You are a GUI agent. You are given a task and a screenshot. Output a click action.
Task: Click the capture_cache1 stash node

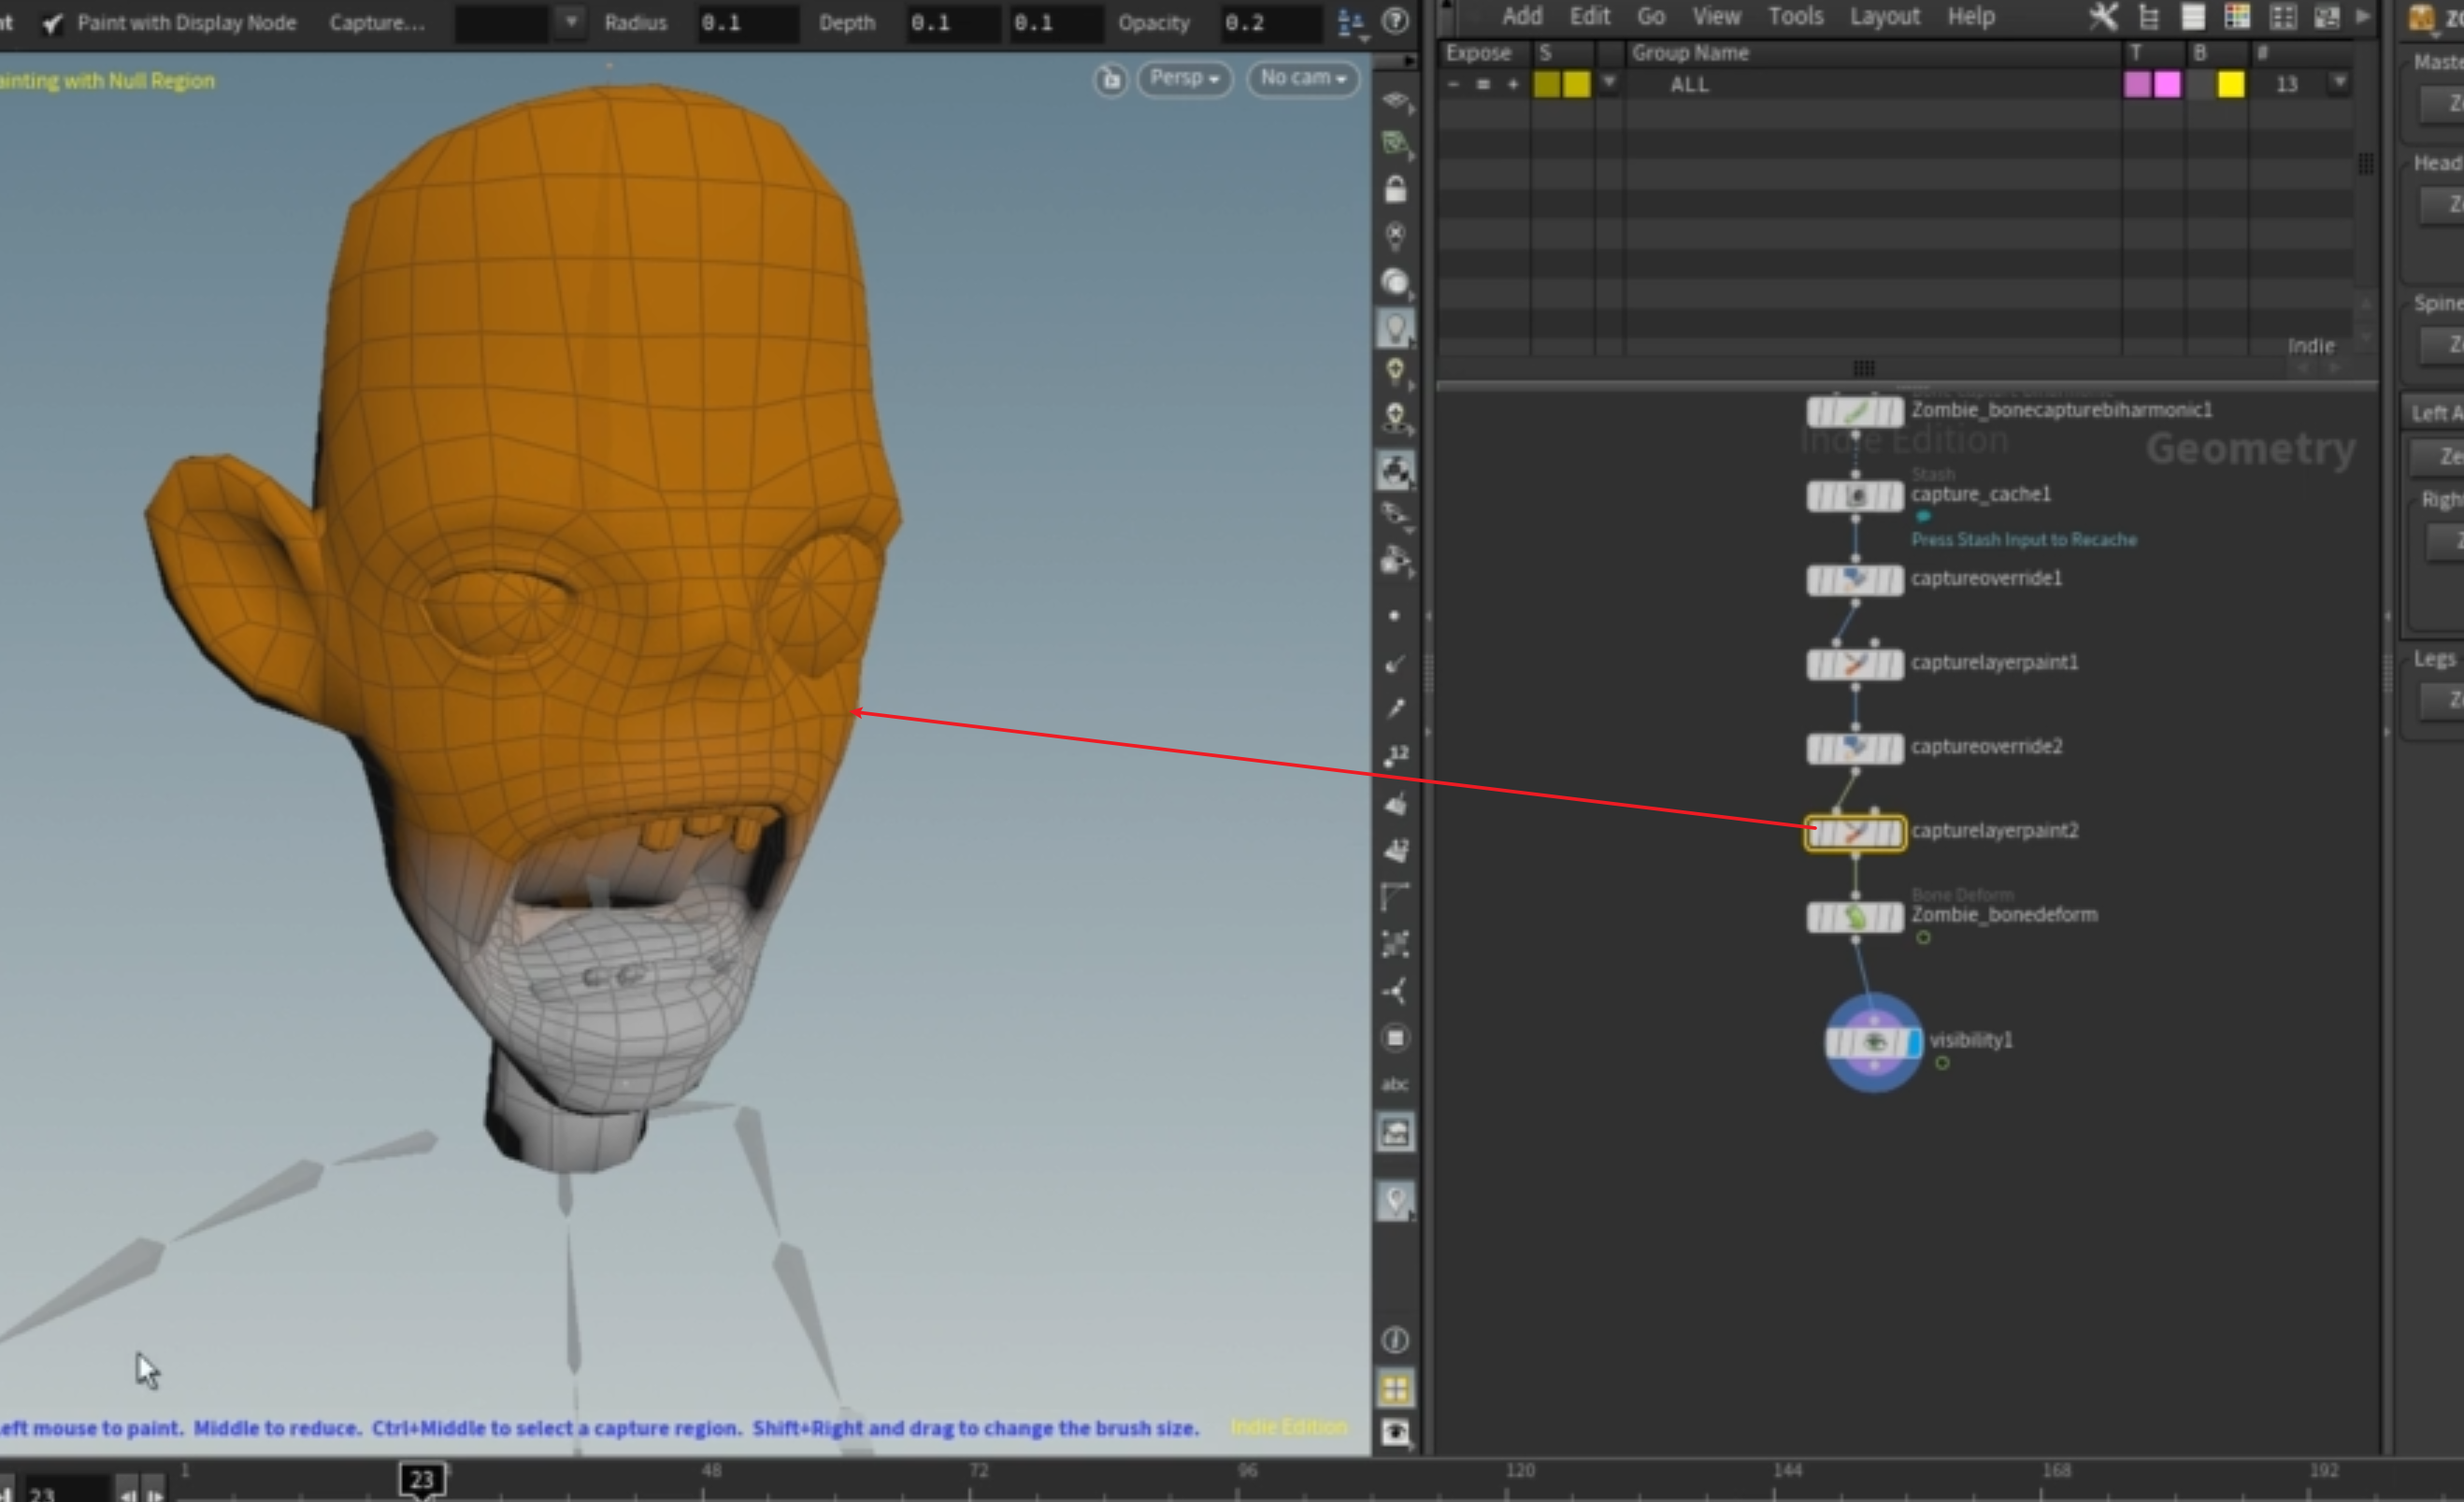pos(1855,496)
